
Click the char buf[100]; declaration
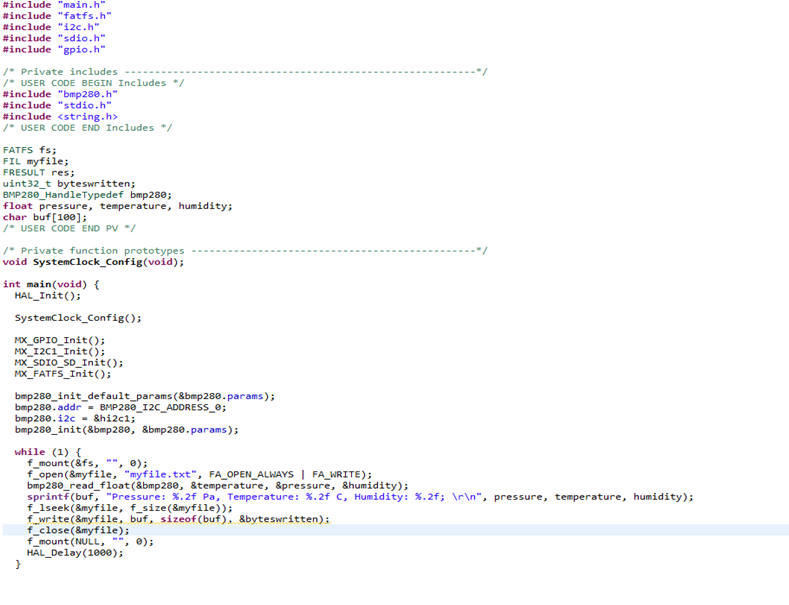click(x=45, y=217)
